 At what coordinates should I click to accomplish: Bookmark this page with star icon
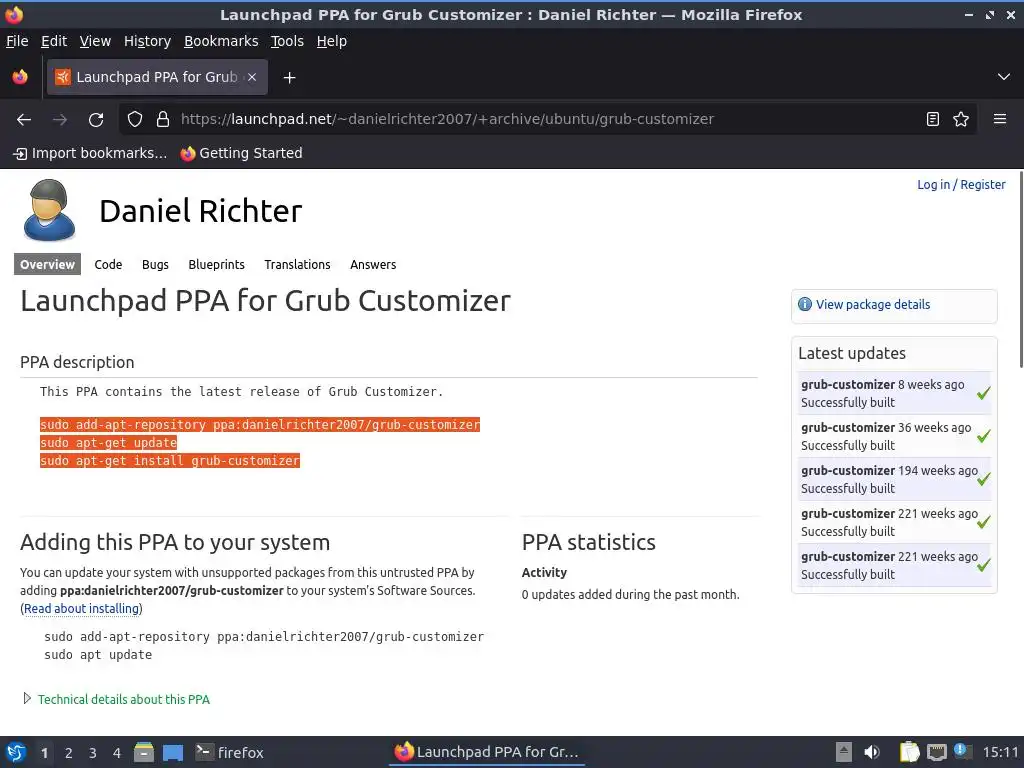click(x=961, y=120)
